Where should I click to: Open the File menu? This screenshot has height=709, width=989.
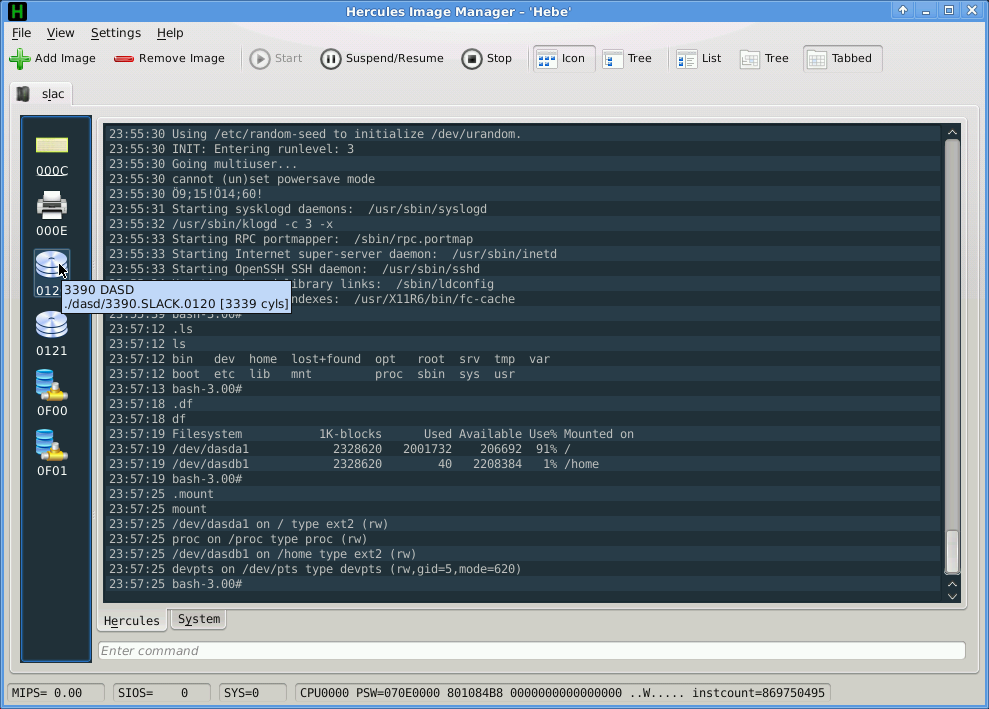click(21, 33)
